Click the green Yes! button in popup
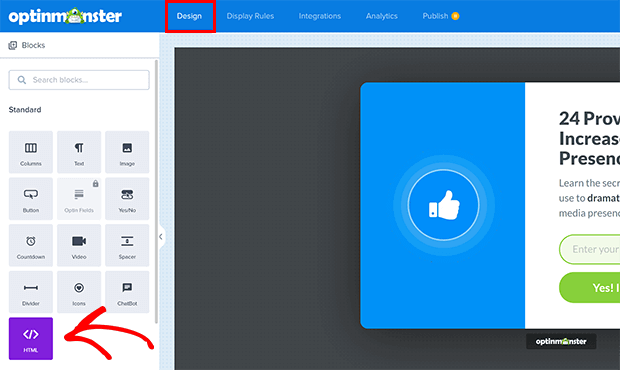 pyautogui.click(x=590, y=288)
